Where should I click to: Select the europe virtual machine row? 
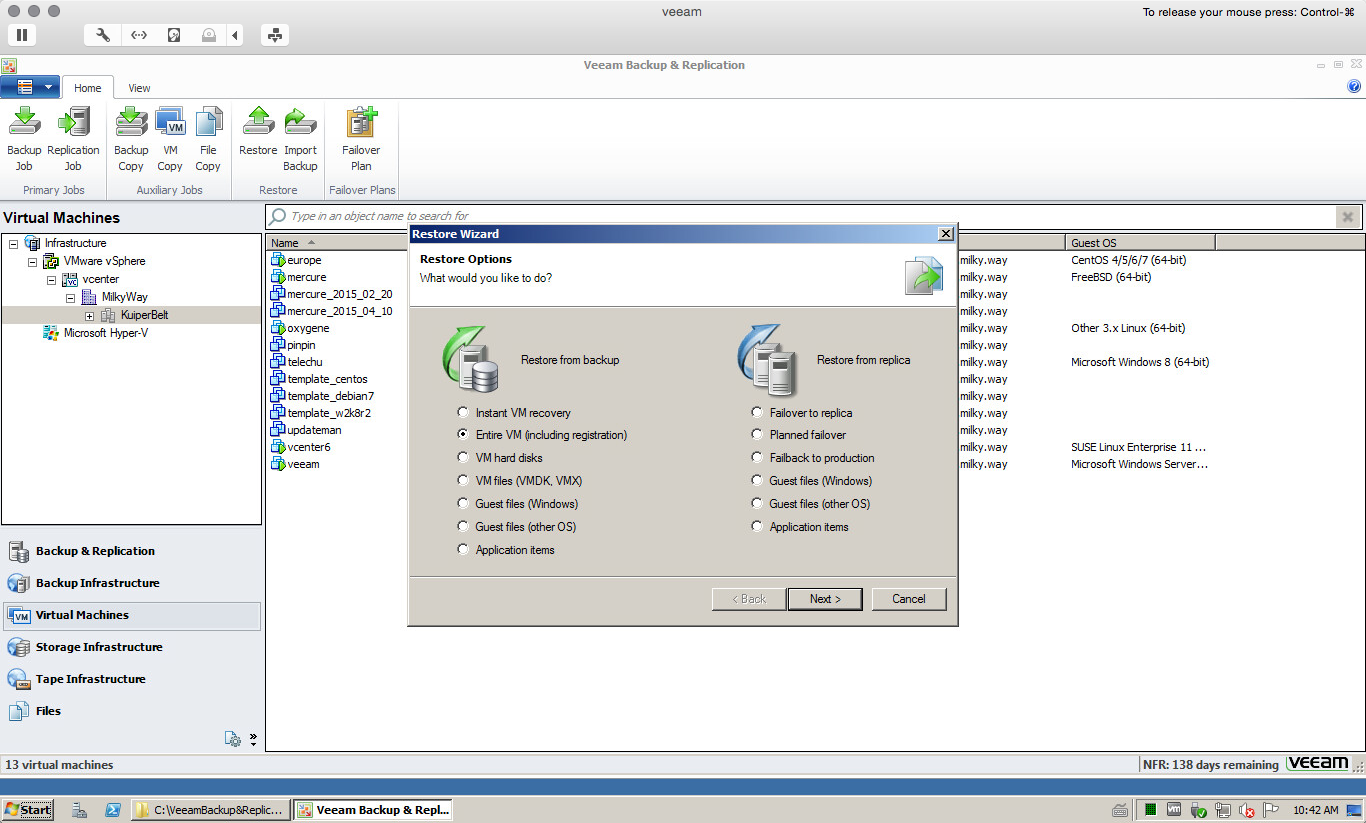(x=304, y=260)
